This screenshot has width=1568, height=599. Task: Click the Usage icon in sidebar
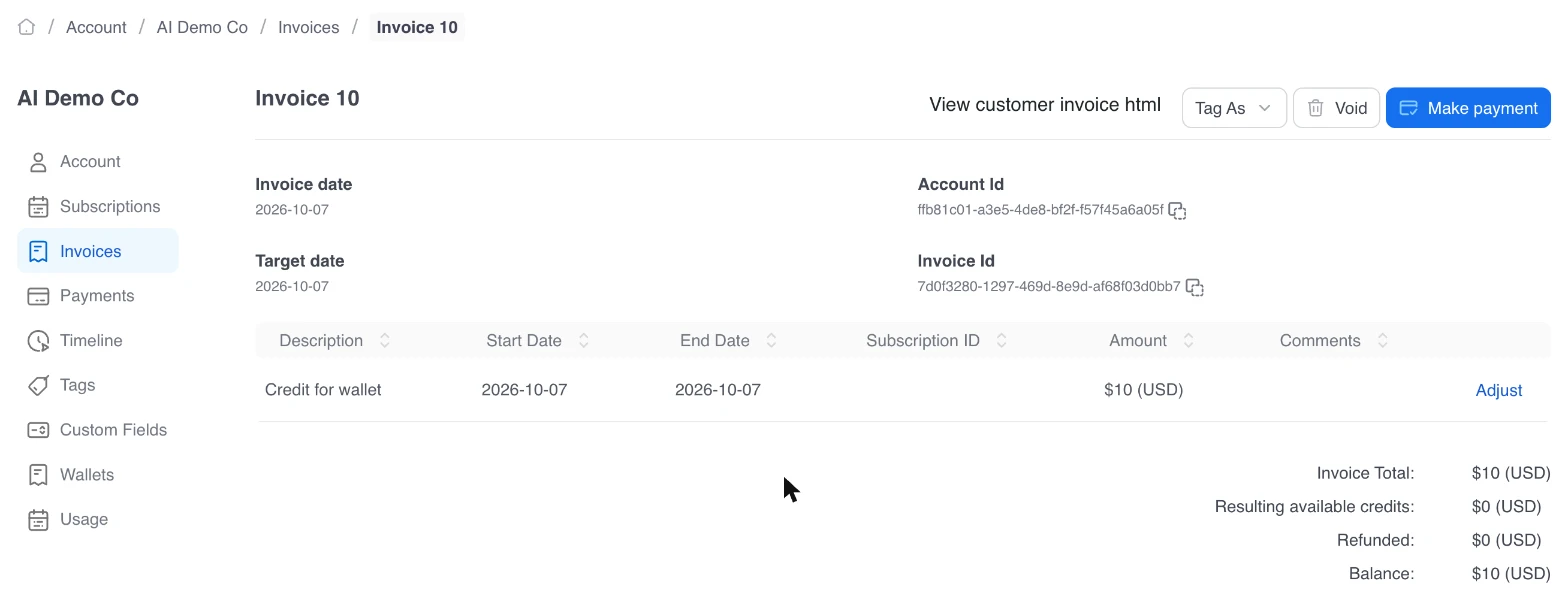(x=38, y=520)
